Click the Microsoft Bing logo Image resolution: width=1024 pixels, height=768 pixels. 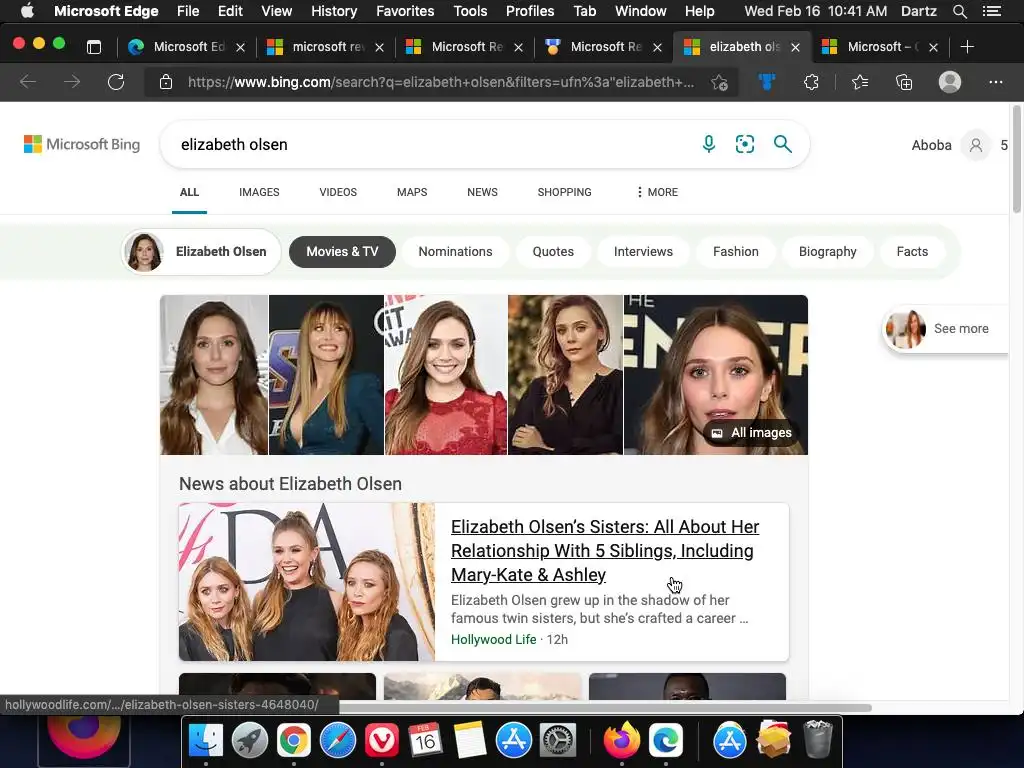click(82, 144)
